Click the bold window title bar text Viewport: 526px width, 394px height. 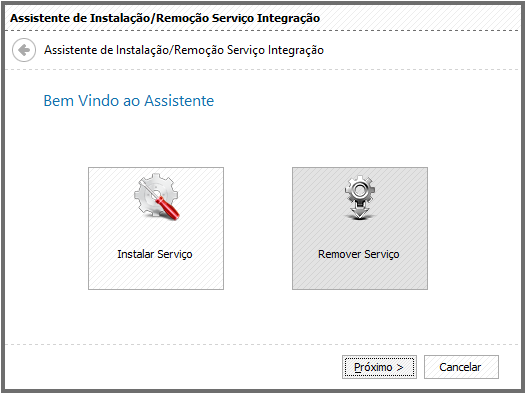165,18
